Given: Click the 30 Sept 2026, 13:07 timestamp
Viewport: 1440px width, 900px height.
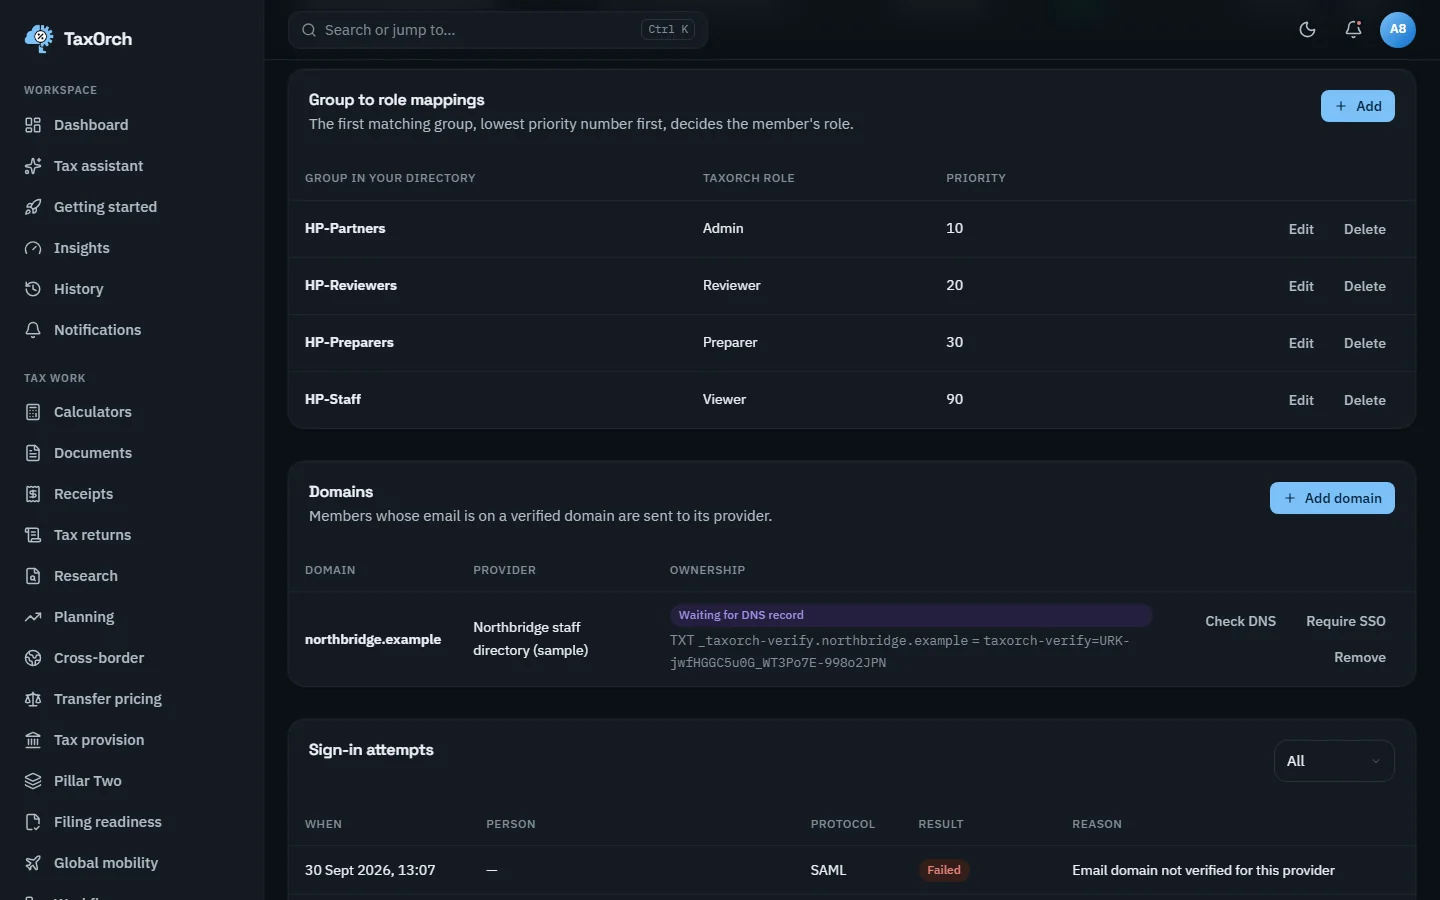Looking at the screenshot, I should coord(370,870).
